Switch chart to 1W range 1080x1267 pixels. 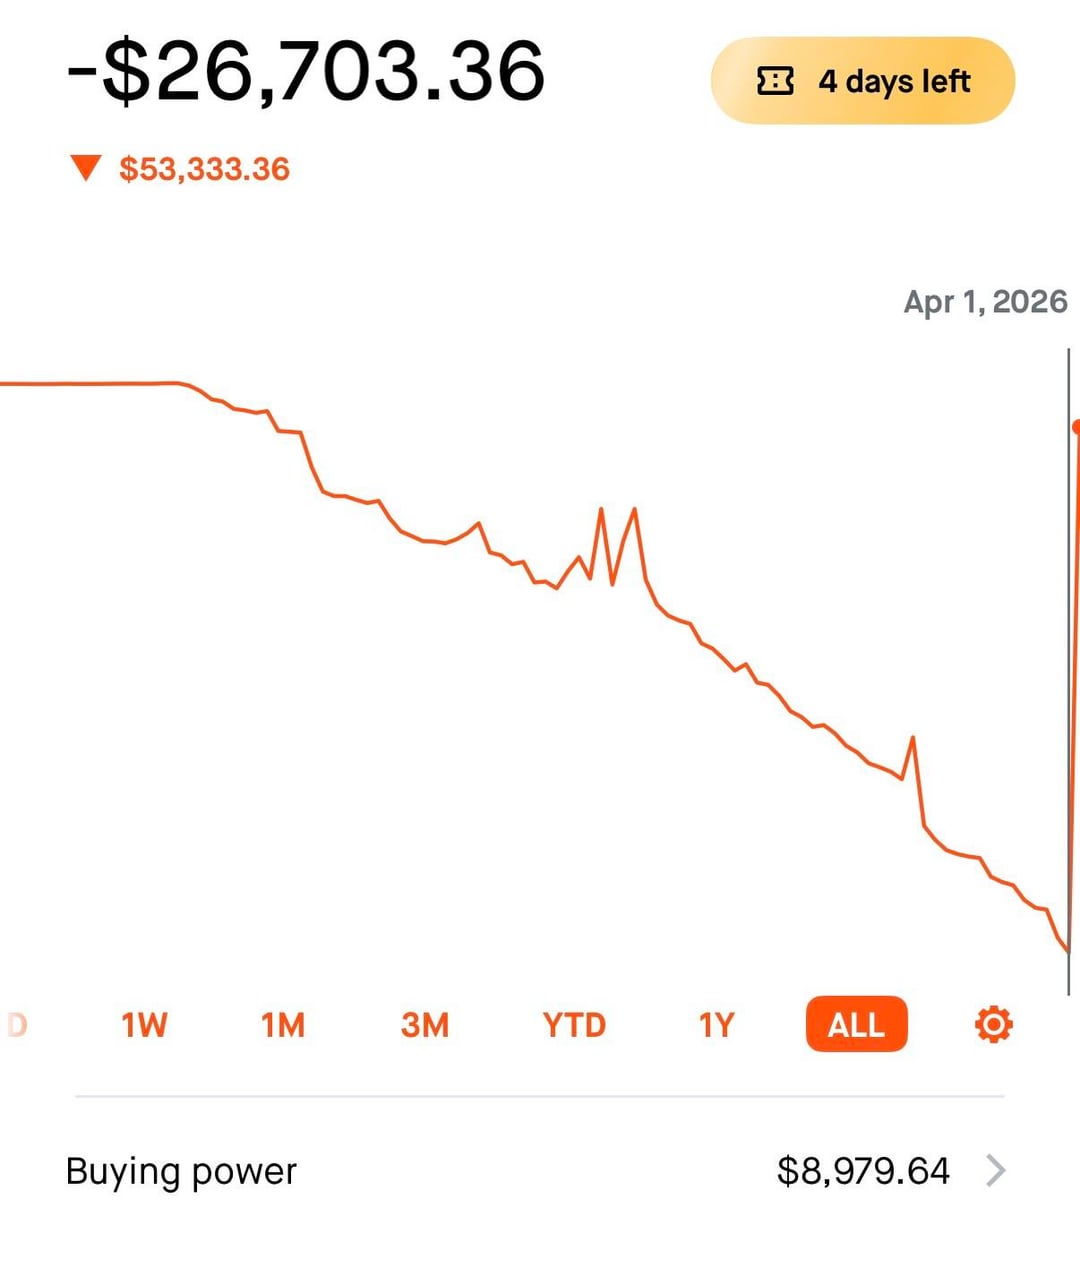coord(144,1025)
